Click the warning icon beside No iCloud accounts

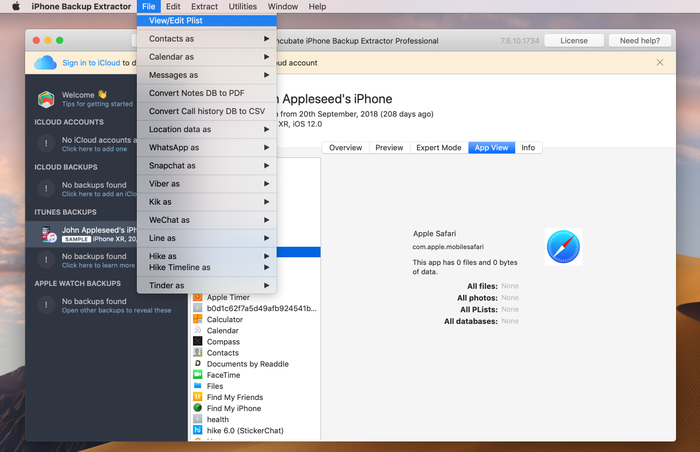[46, 144]
